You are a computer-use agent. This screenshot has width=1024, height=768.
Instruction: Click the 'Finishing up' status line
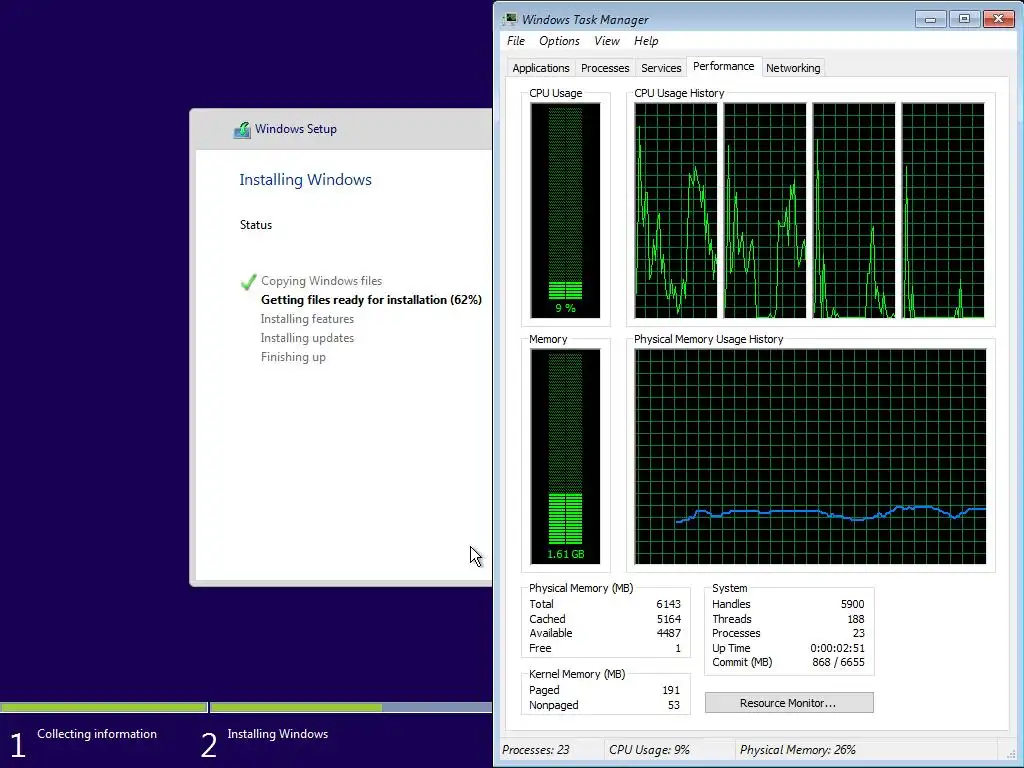click(x=293, y=357)
